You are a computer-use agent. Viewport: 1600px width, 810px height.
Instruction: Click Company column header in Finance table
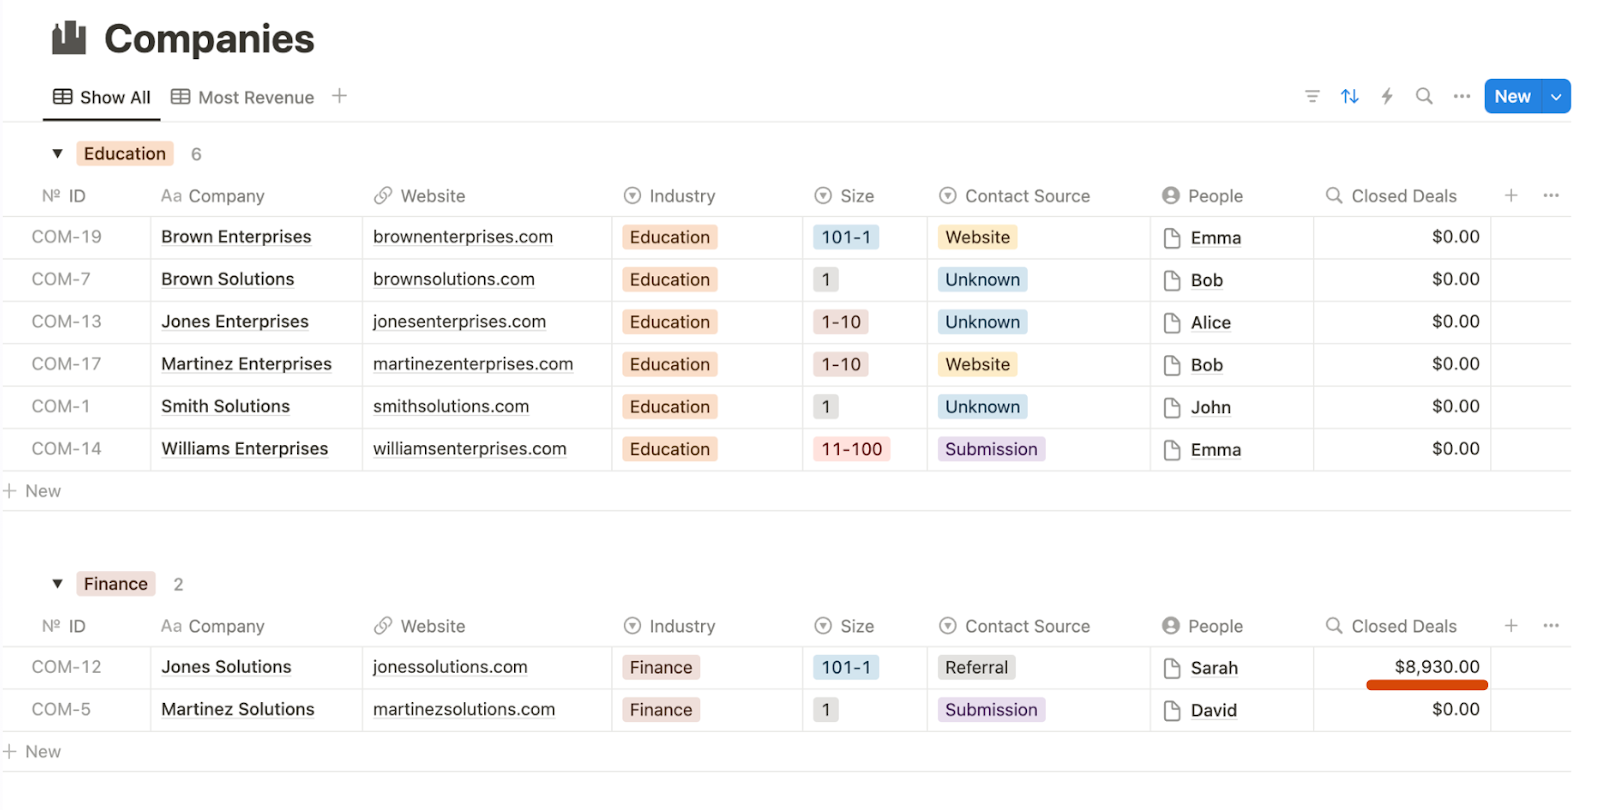212,626
